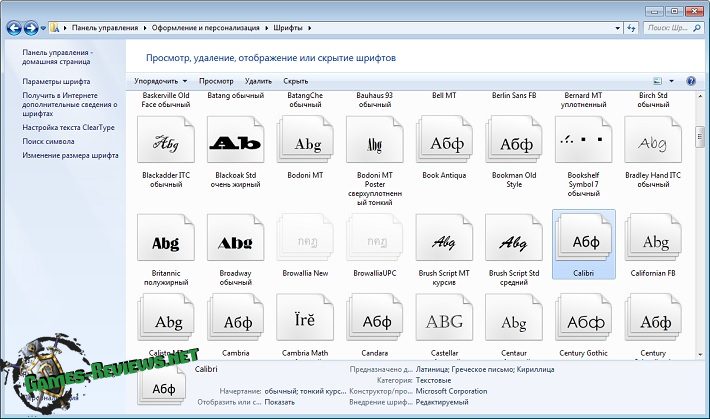This screenshot has height=419, width=710.
Task: Click the Forward navigation arrow
Action: 31,28
